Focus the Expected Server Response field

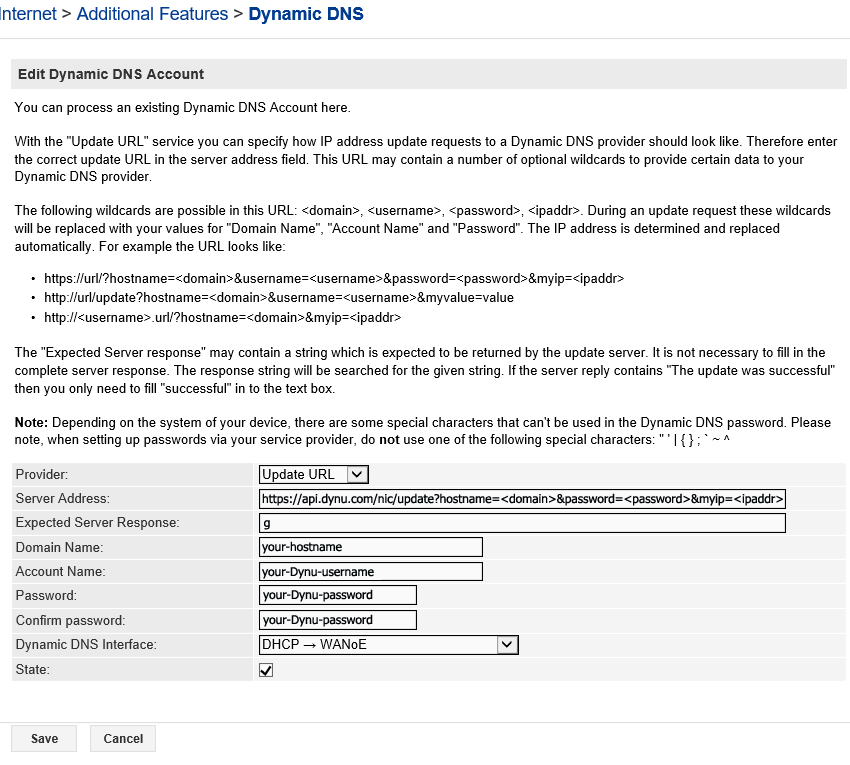tap(522, 523)
